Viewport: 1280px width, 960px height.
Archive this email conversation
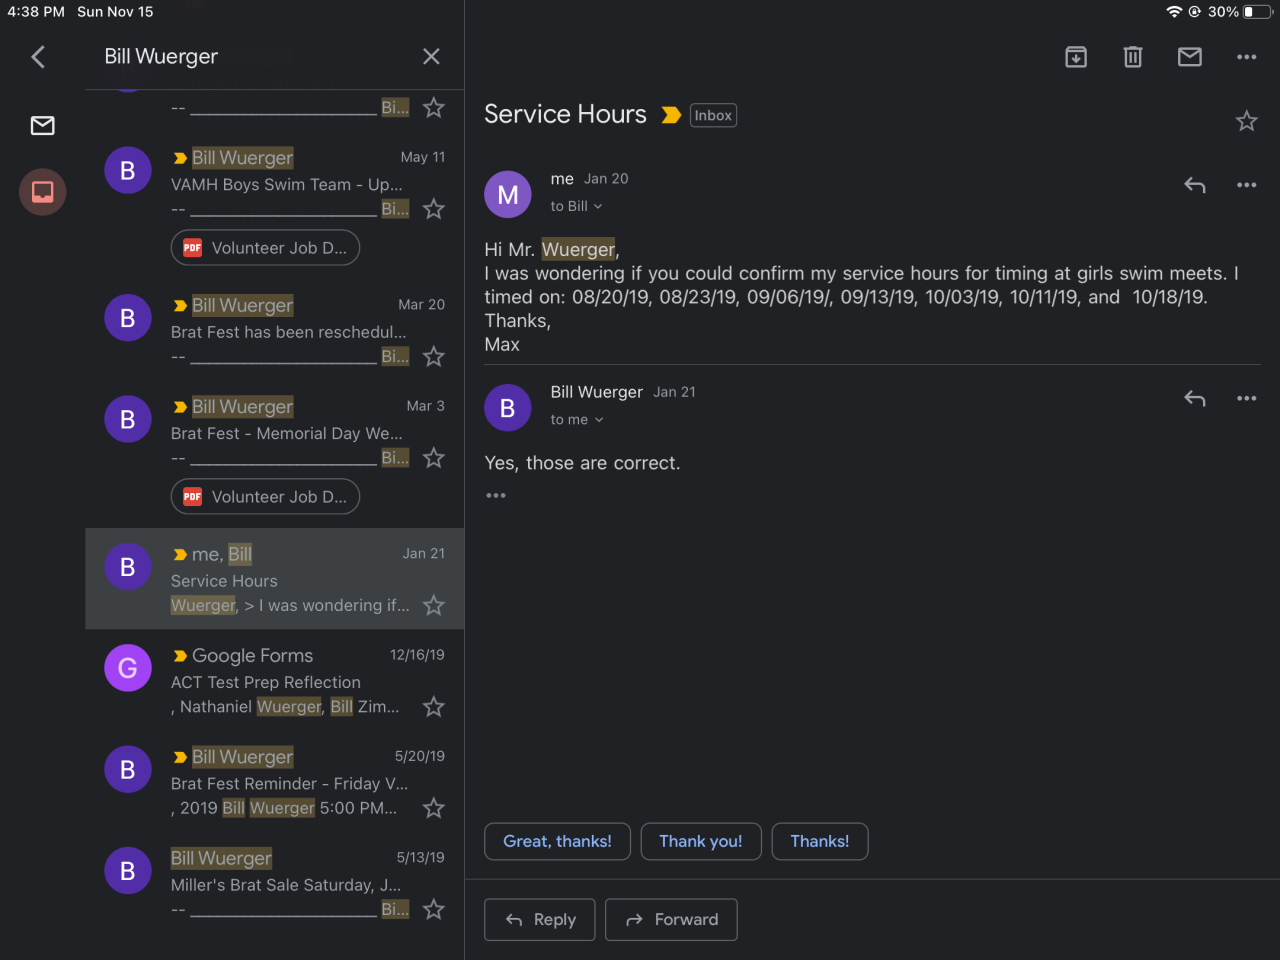(1076, 57)
